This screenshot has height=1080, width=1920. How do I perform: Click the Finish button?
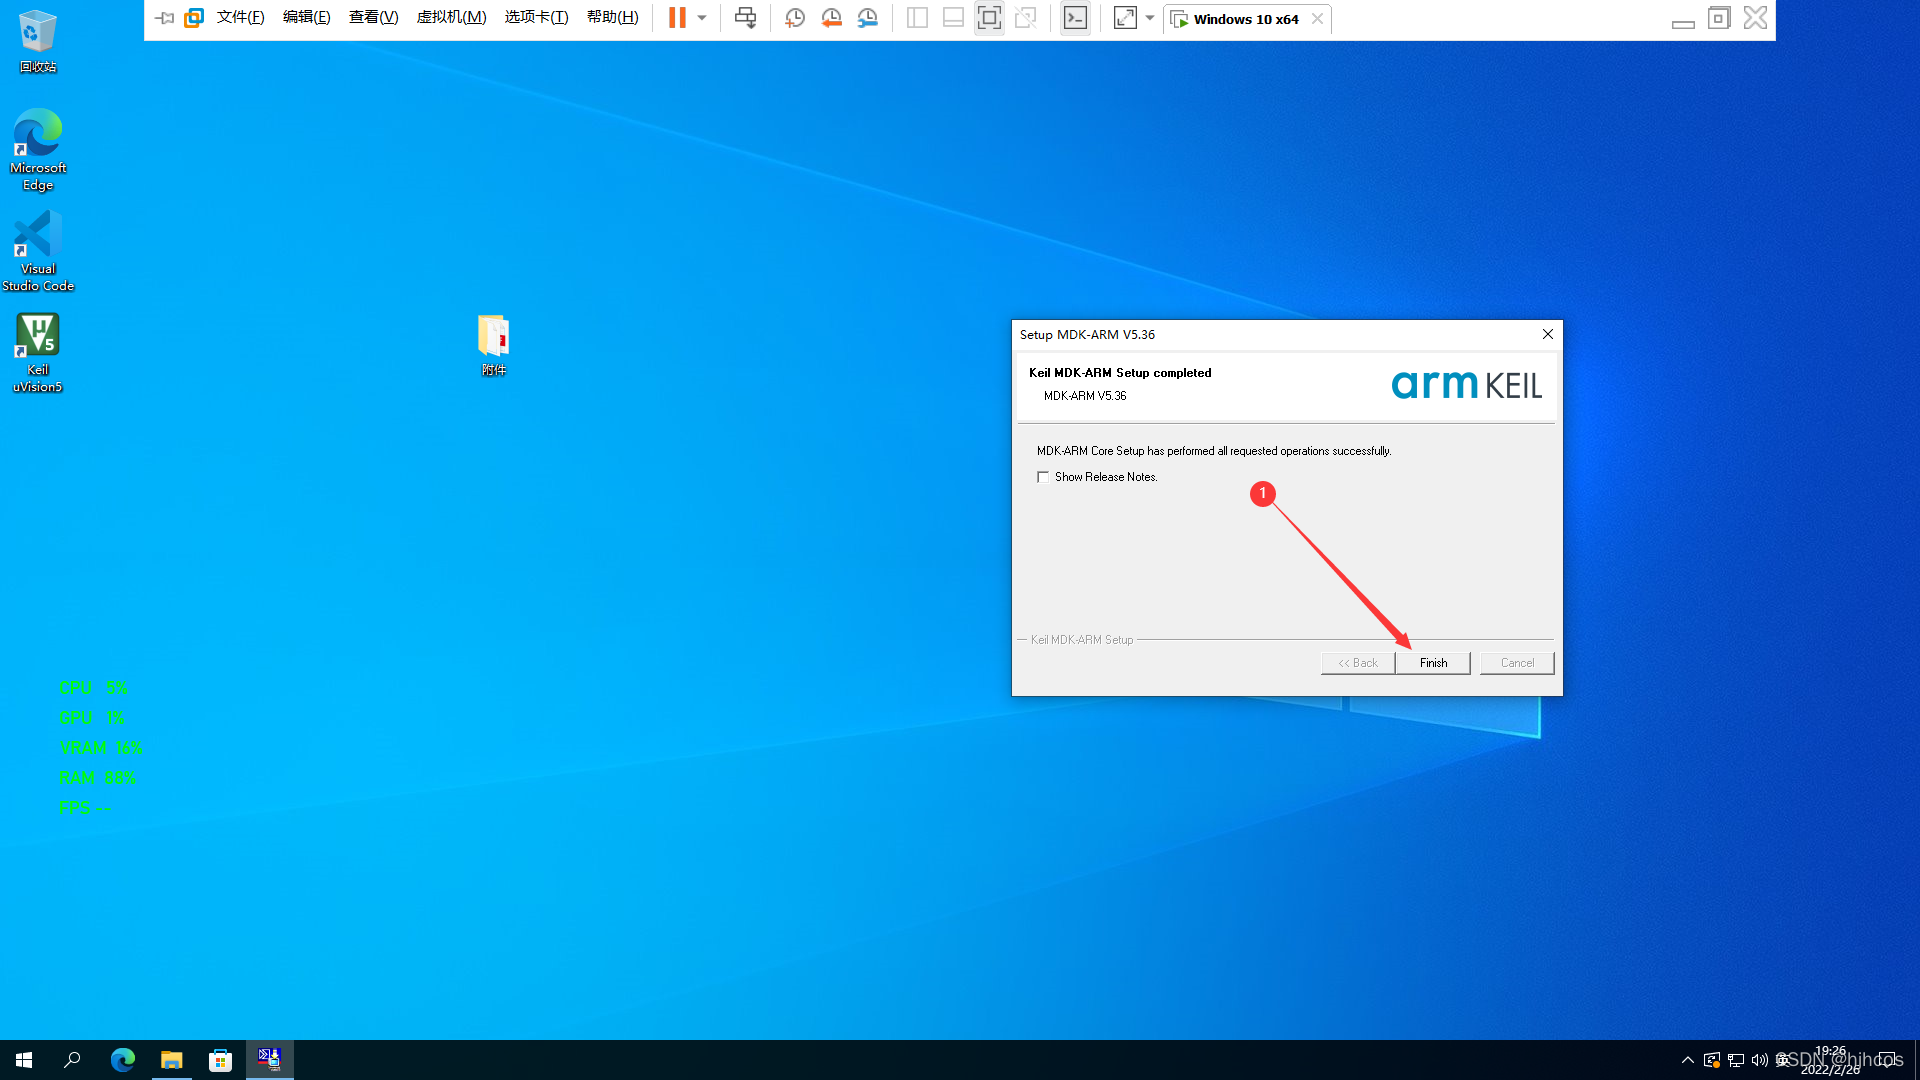click(x=1433, y=663)
